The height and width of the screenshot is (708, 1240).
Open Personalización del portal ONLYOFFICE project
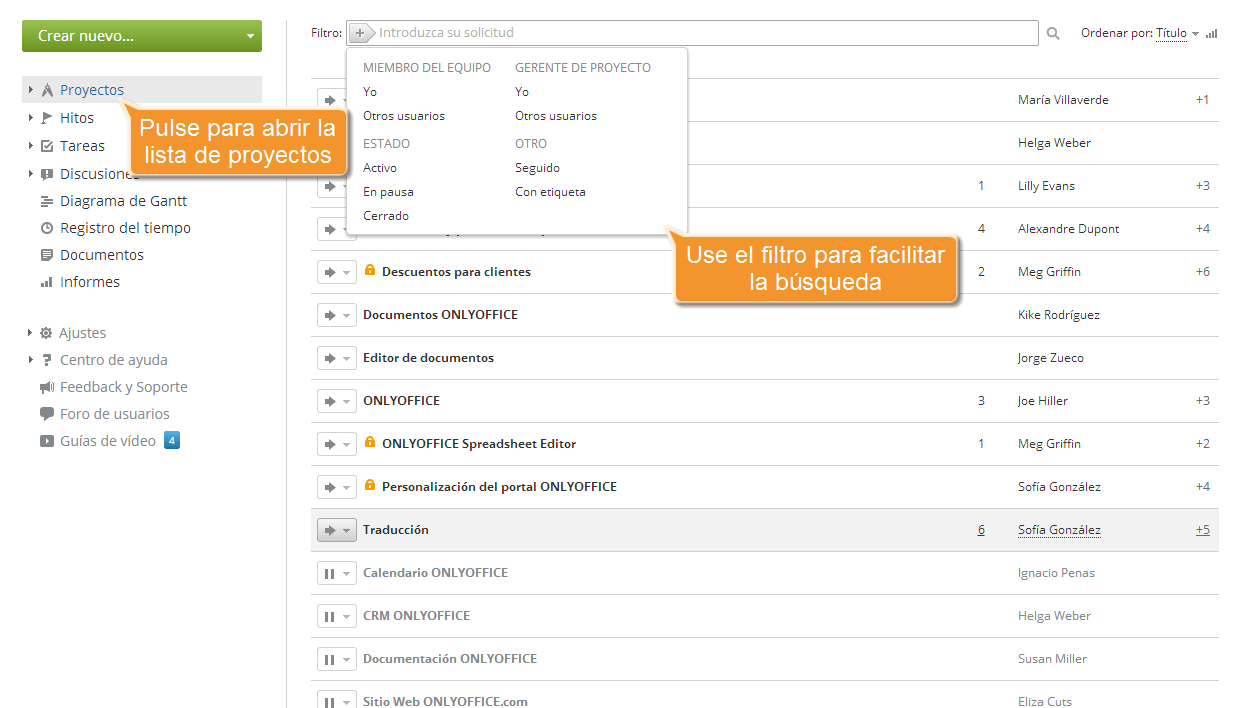pyautogui.click(x=499, y=487)
